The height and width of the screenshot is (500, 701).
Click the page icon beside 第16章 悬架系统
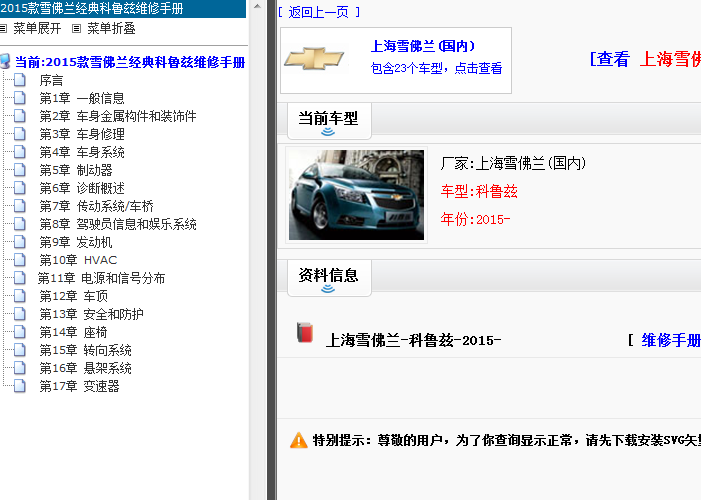coord(20,368)
